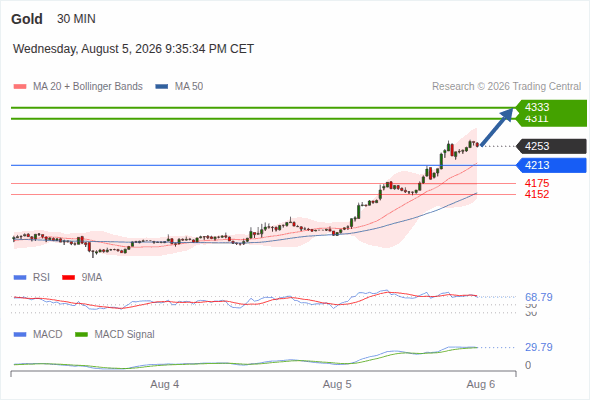Image resolution: width=590 pixels, height=400 pixels.
Task: Select the blue 4213 pivot price tag
Action: point(552,165)
